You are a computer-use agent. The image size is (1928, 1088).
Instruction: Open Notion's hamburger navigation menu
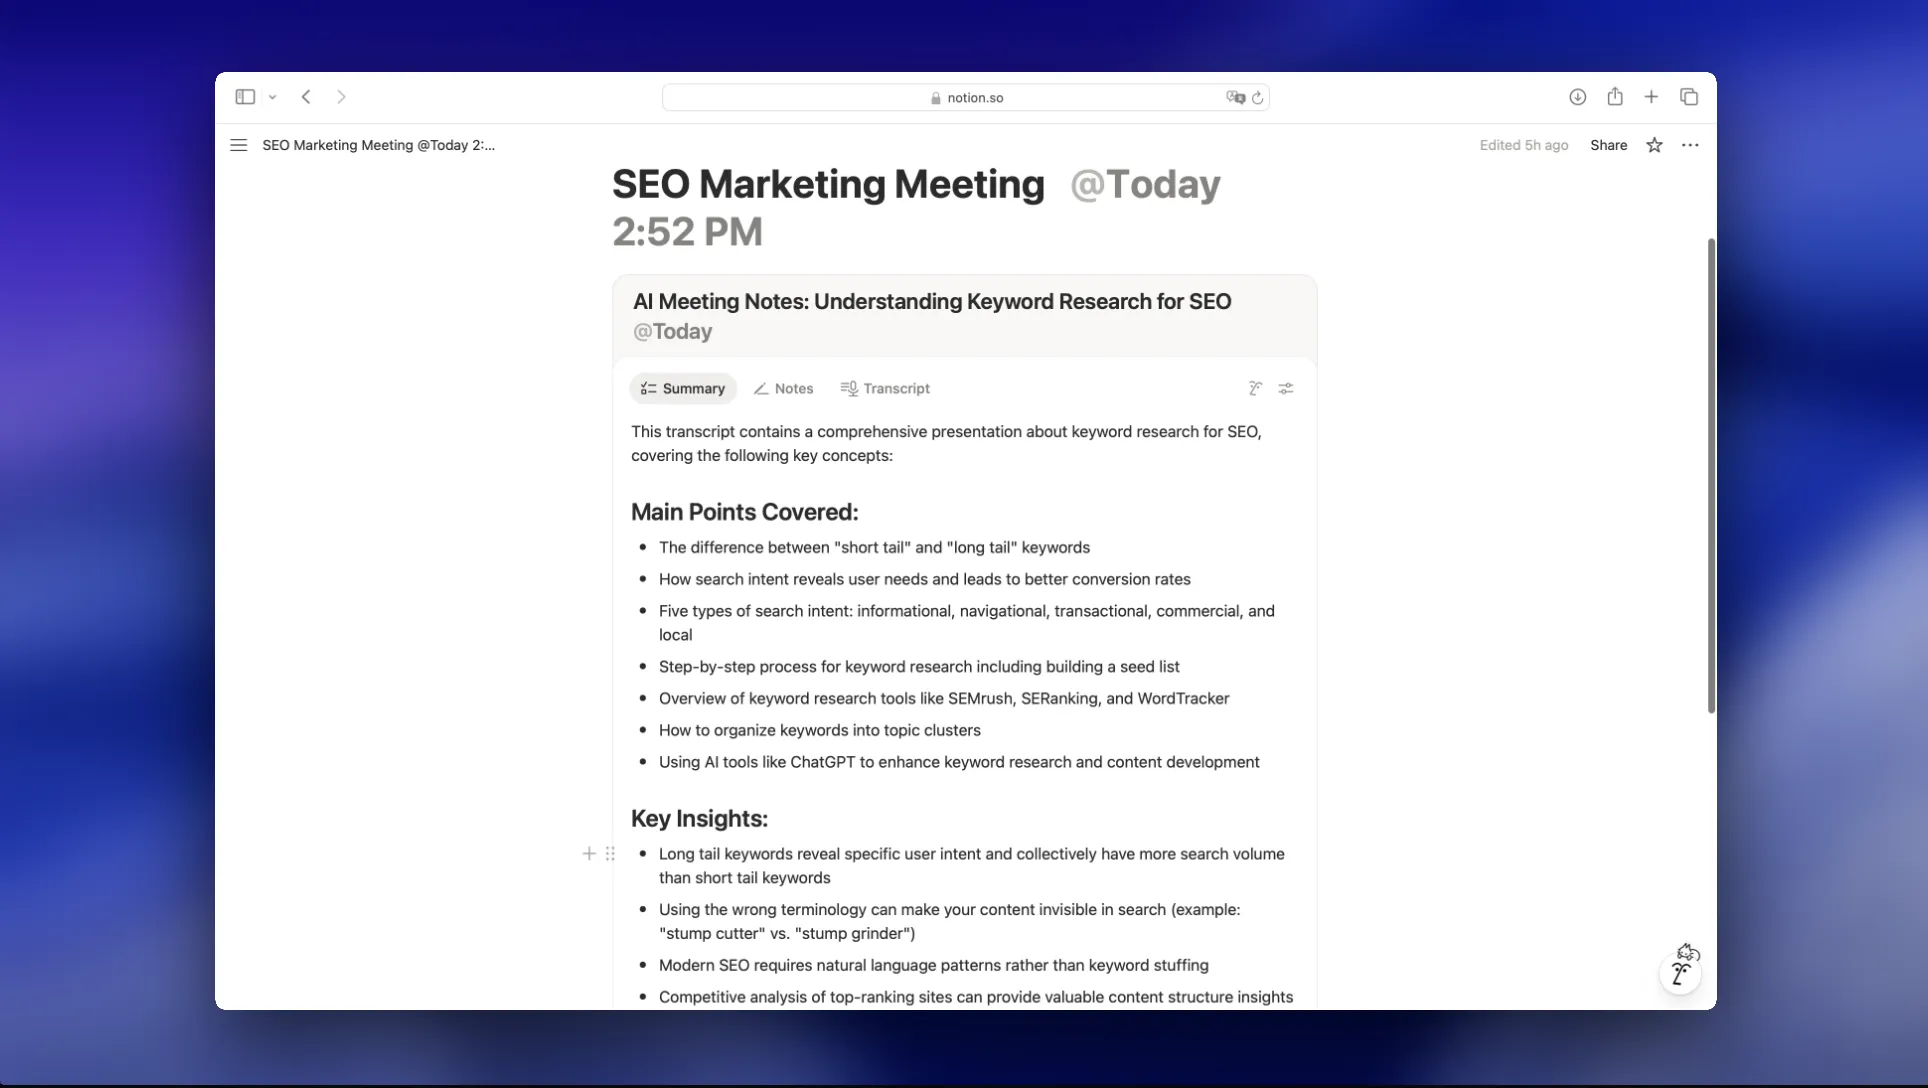point(238,145)
